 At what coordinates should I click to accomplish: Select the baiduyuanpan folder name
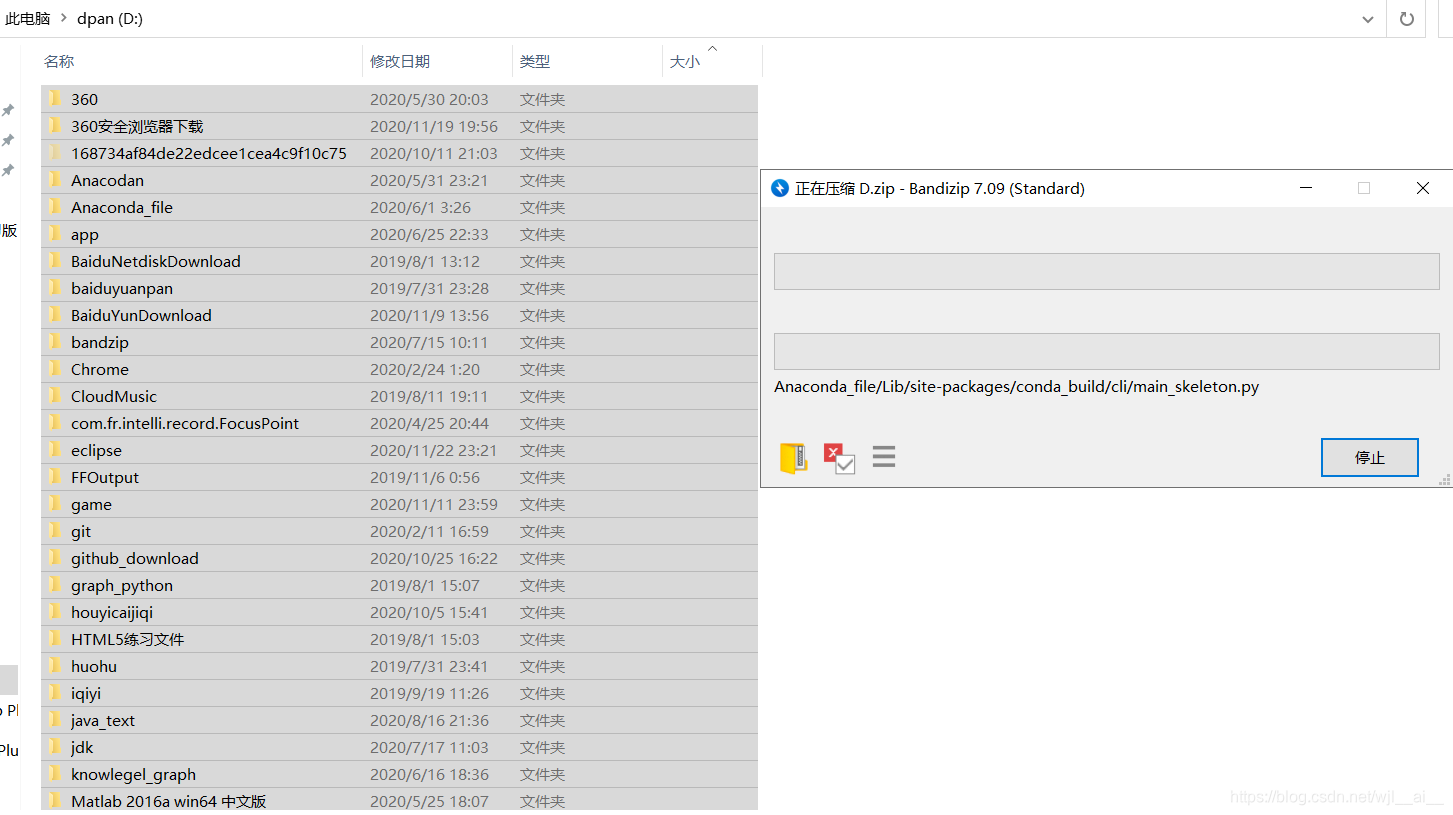pos(122,288)
